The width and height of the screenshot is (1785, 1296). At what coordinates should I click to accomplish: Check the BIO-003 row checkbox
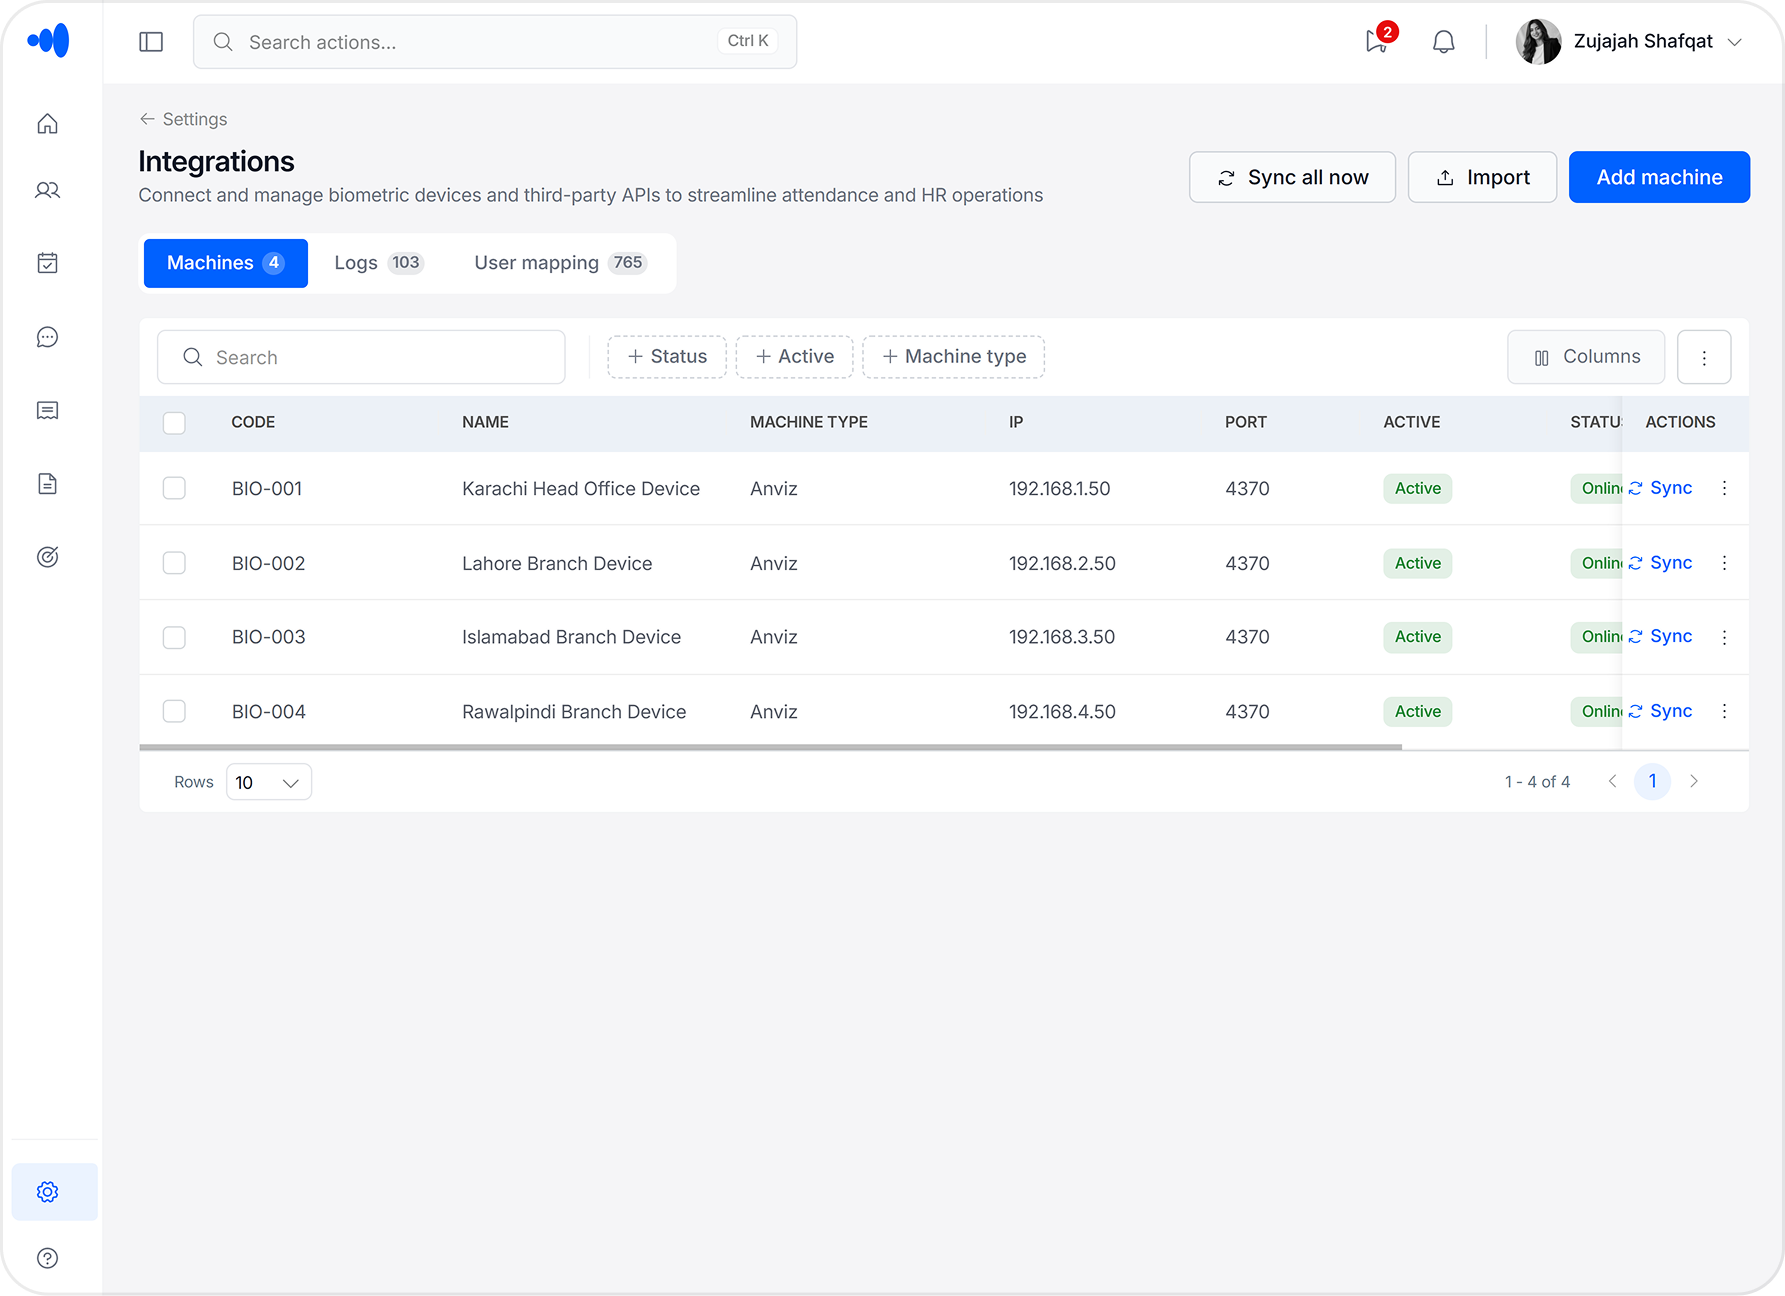174,637
